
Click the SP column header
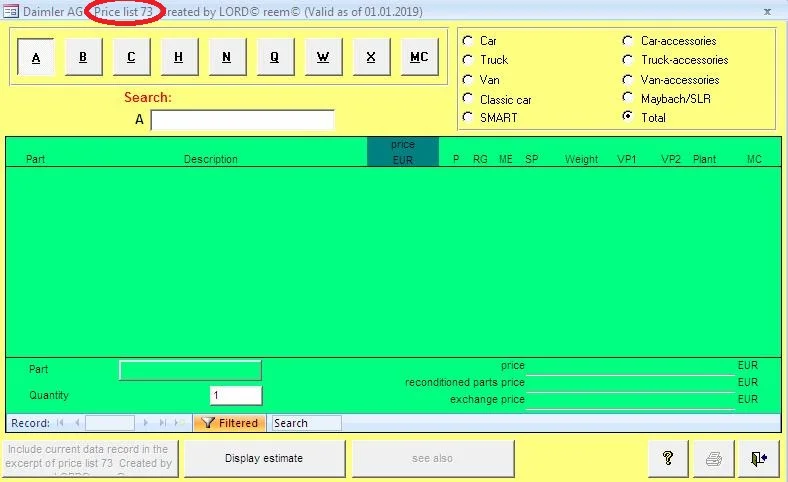[532, 159]
